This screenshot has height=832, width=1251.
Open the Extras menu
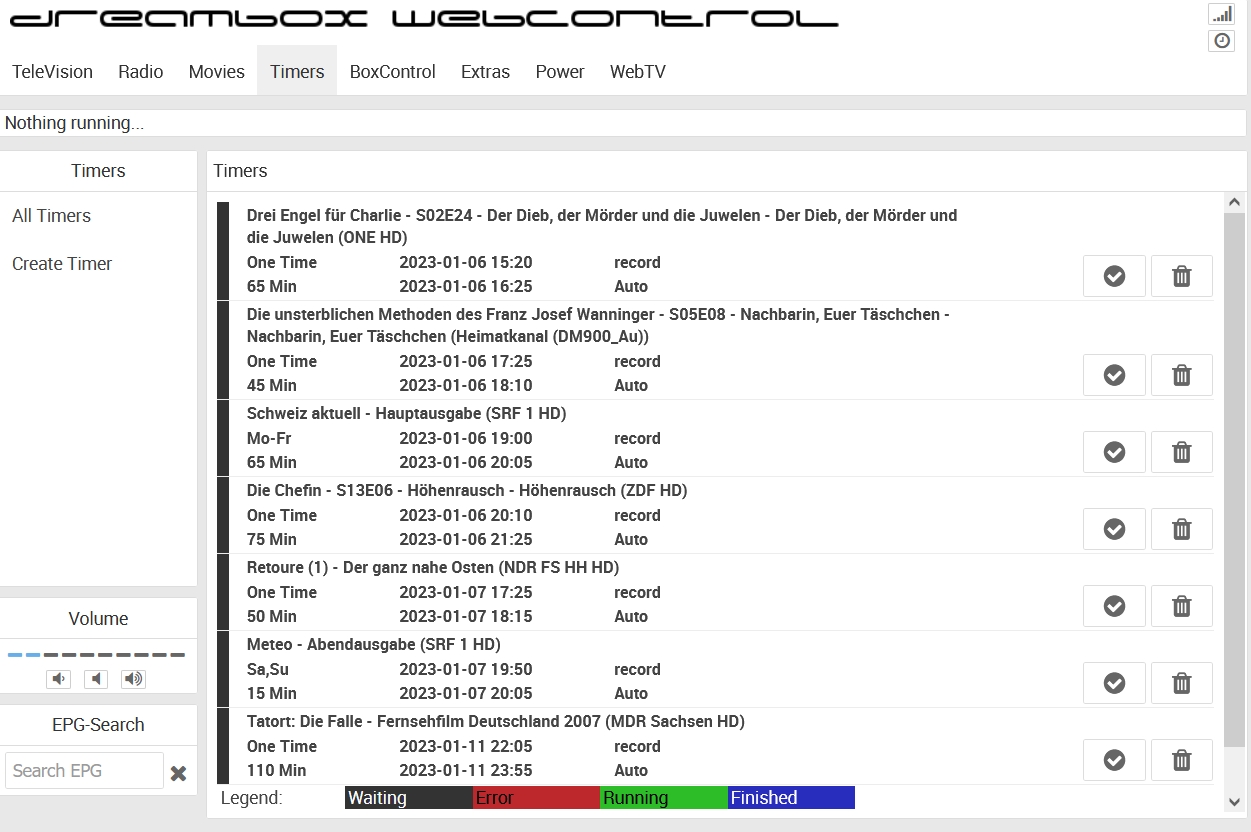click(x=485, y=72)
